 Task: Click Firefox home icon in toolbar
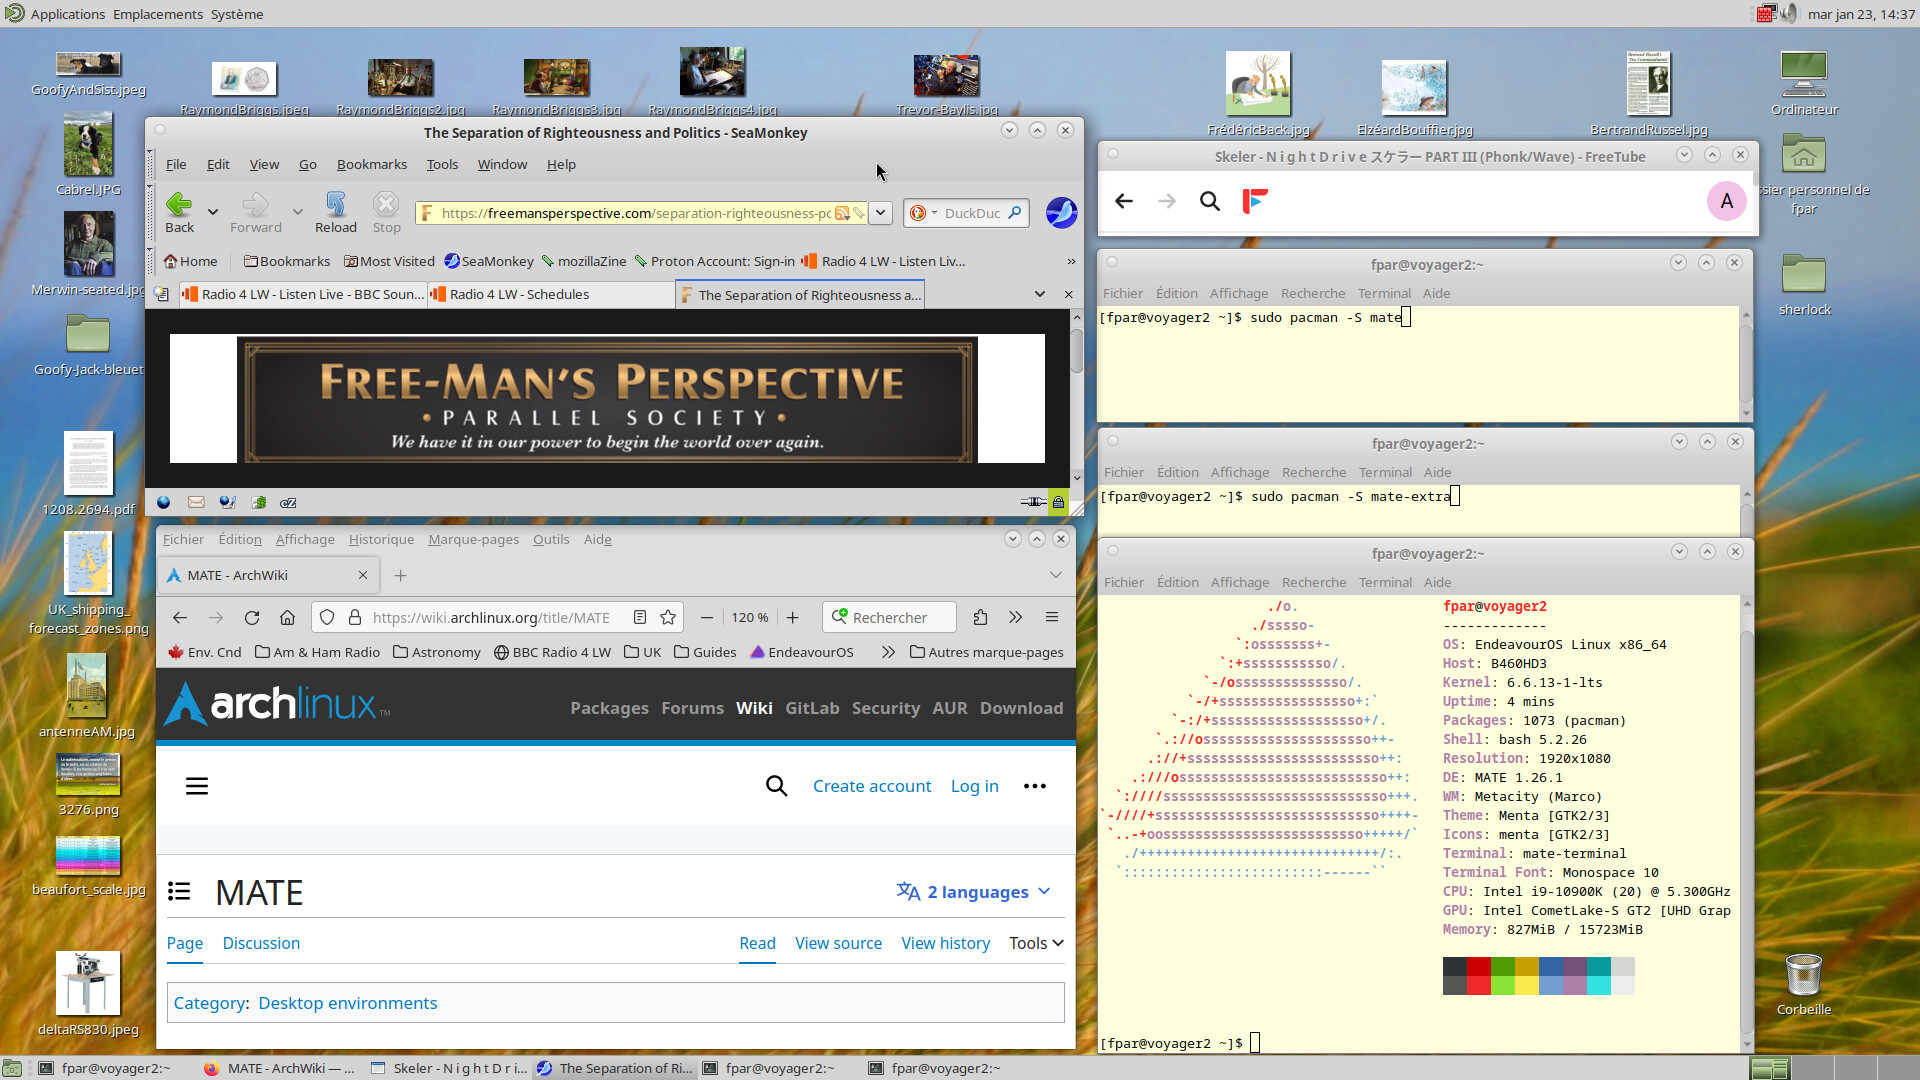(x=287, y=617)
